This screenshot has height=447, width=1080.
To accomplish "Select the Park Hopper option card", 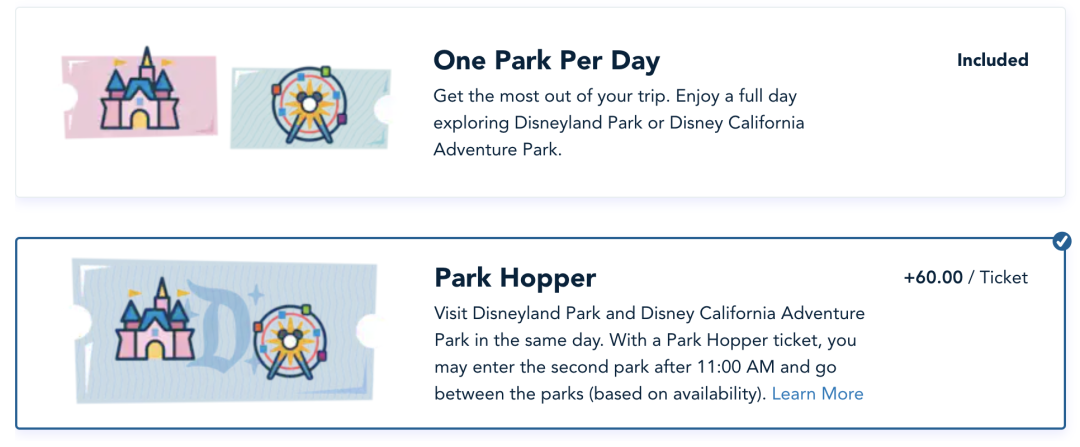I will [x=540, y=333].
